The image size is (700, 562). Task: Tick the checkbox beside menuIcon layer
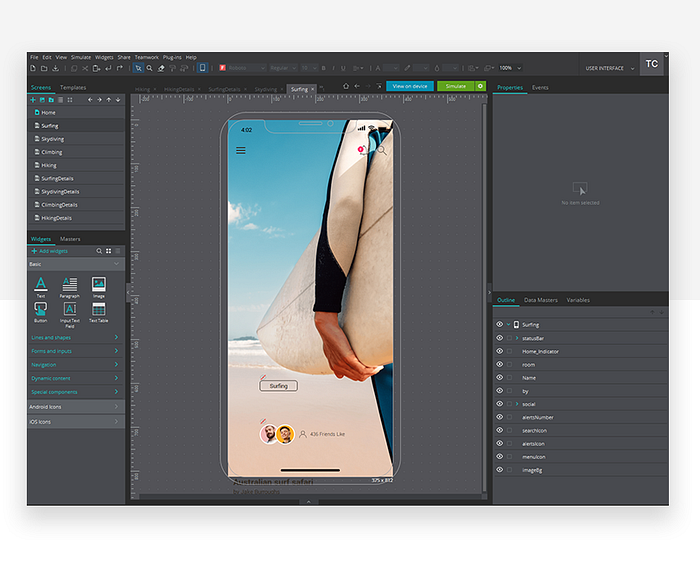pyautogui.click(x=509, y=457)
